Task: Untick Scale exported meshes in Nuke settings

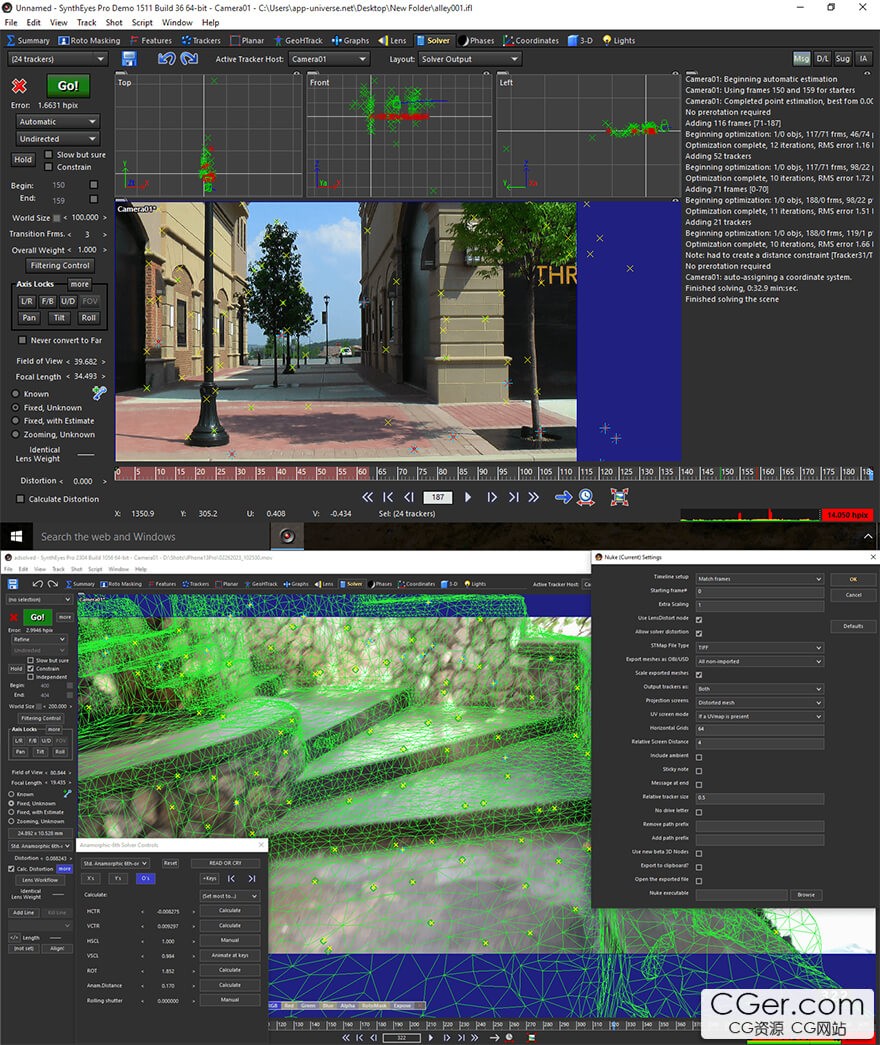Action: (699, 674)
